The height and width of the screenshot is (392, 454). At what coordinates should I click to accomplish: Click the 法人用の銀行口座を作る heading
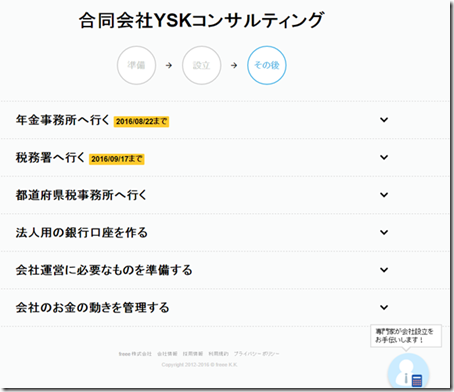[82, 233]
